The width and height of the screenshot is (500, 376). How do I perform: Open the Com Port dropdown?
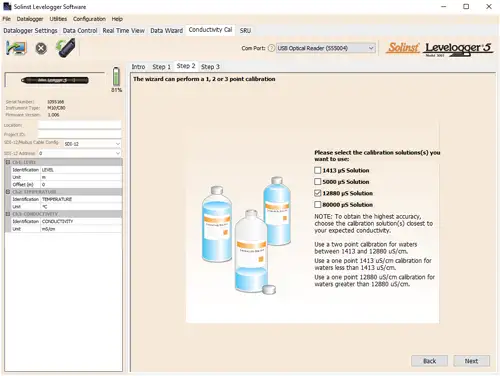326,48
